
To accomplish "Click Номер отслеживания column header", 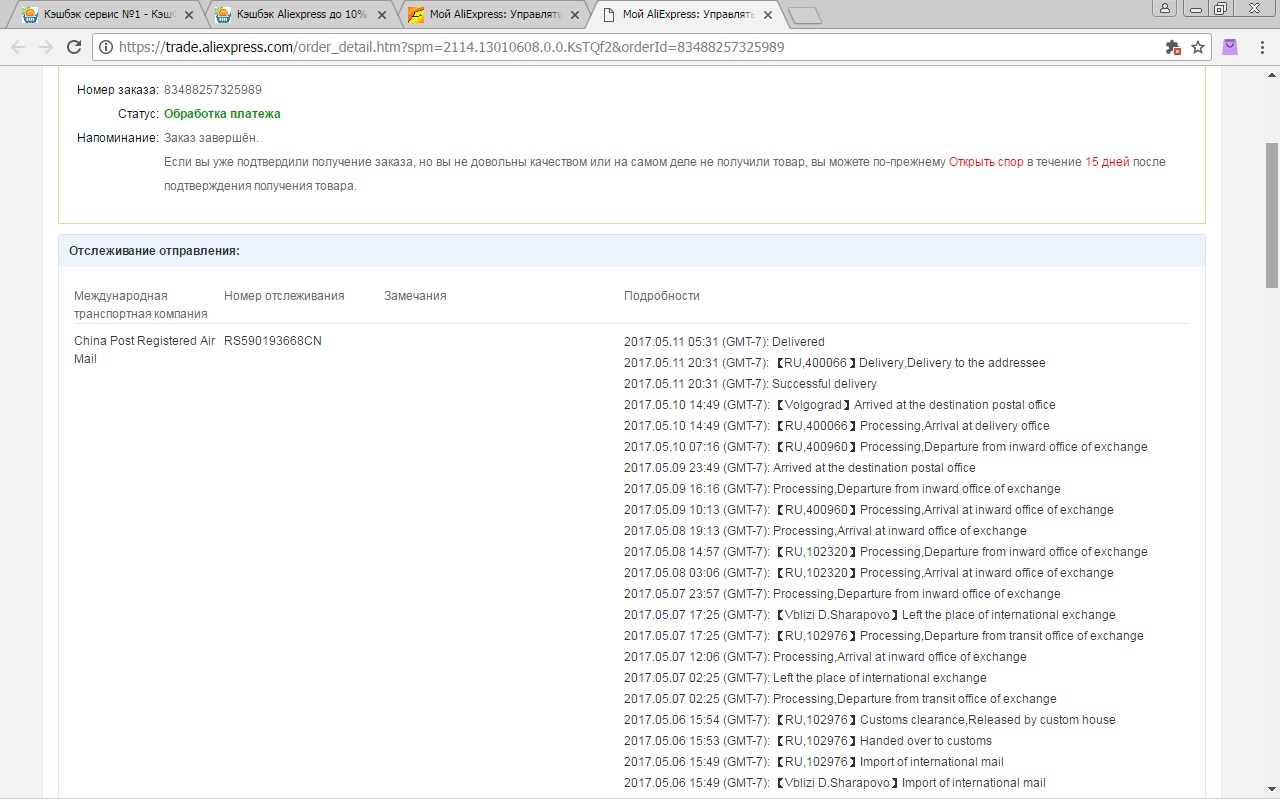I will click(x=284, y=296).
